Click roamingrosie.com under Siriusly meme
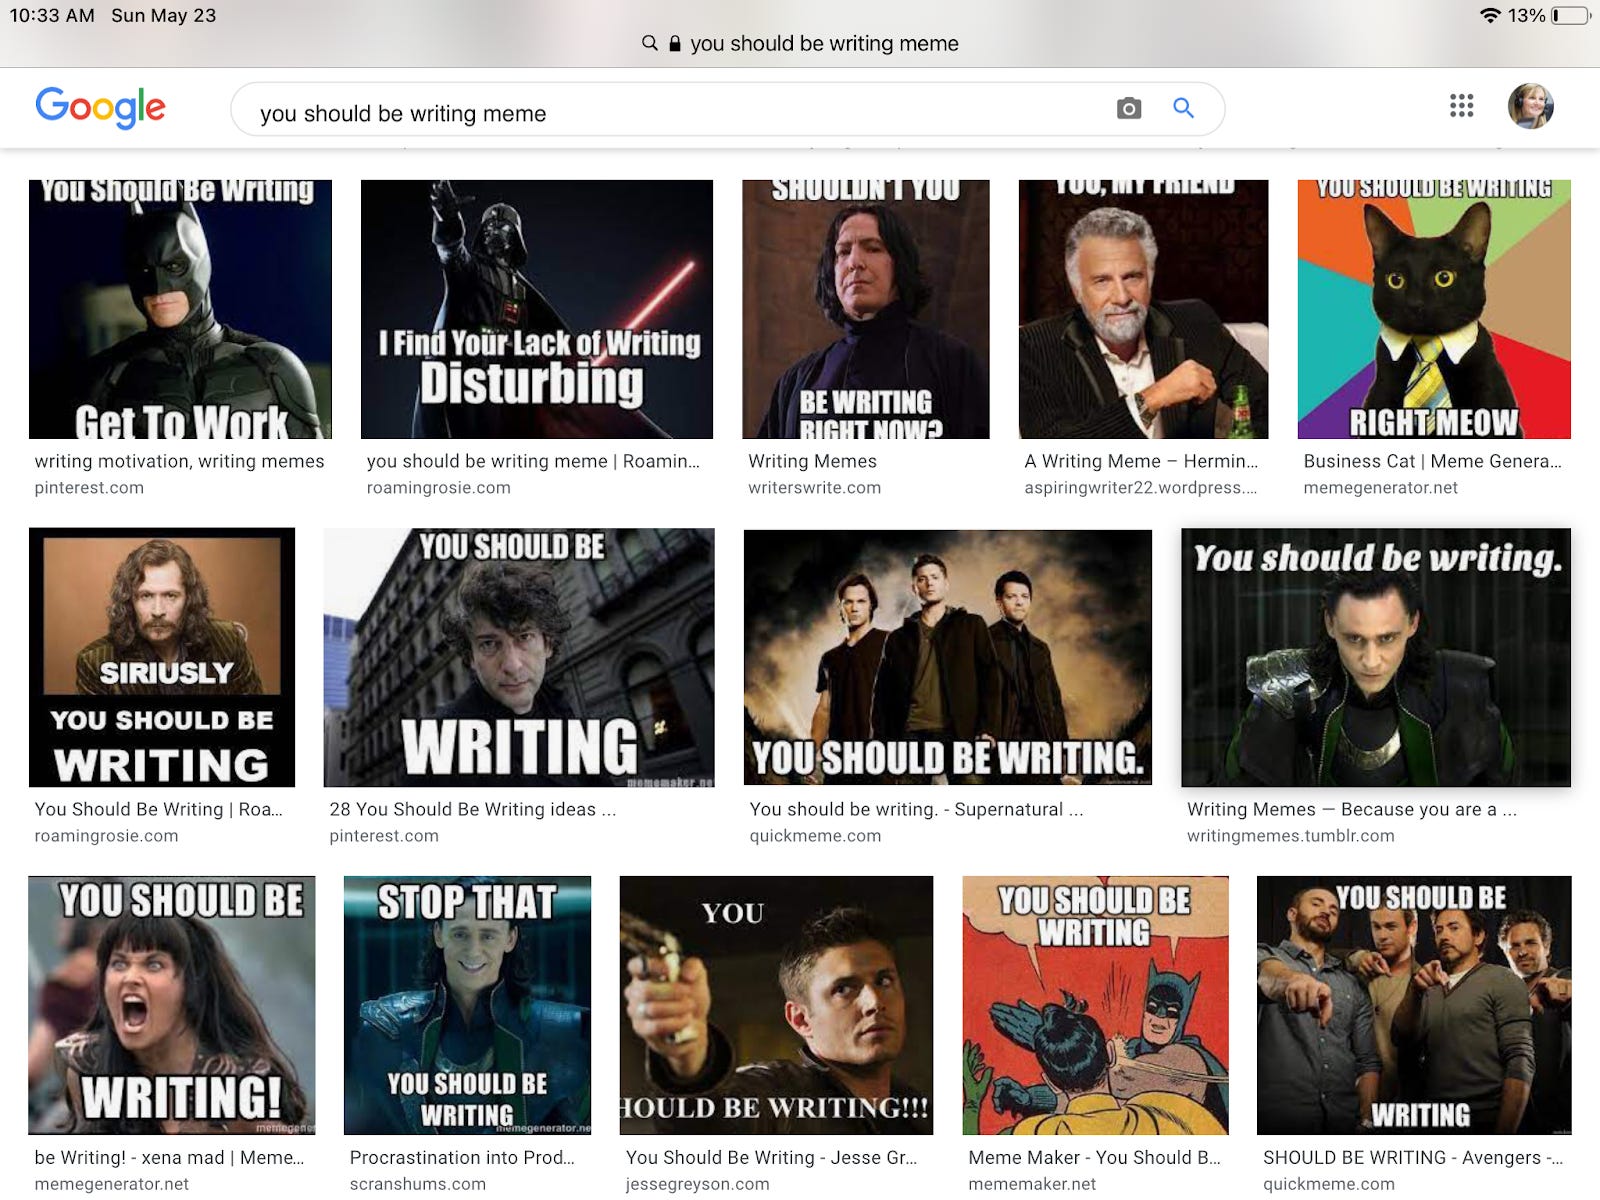 (x=106, y=836)
